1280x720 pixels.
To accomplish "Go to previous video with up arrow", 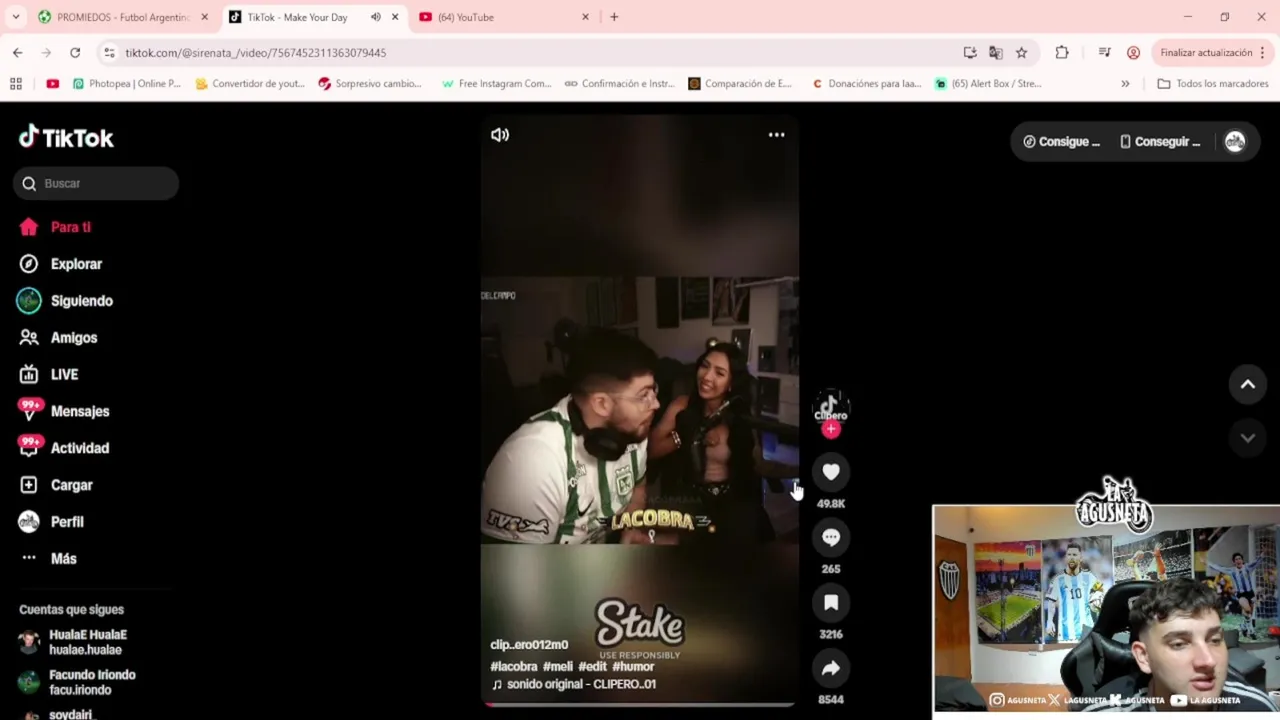I will click(x=1248, y=384).
